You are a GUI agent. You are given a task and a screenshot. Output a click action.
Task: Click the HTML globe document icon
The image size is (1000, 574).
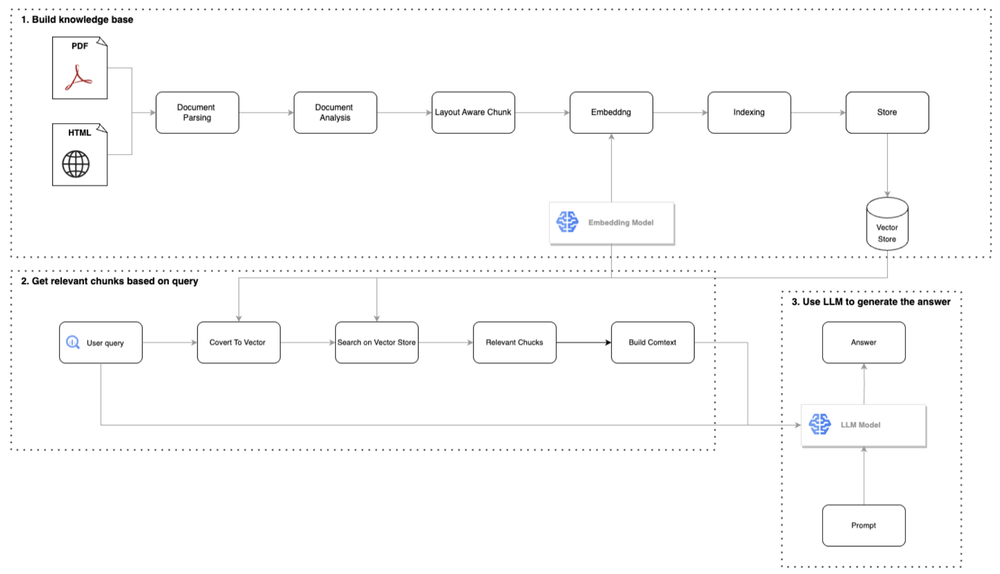pos(80,154)
